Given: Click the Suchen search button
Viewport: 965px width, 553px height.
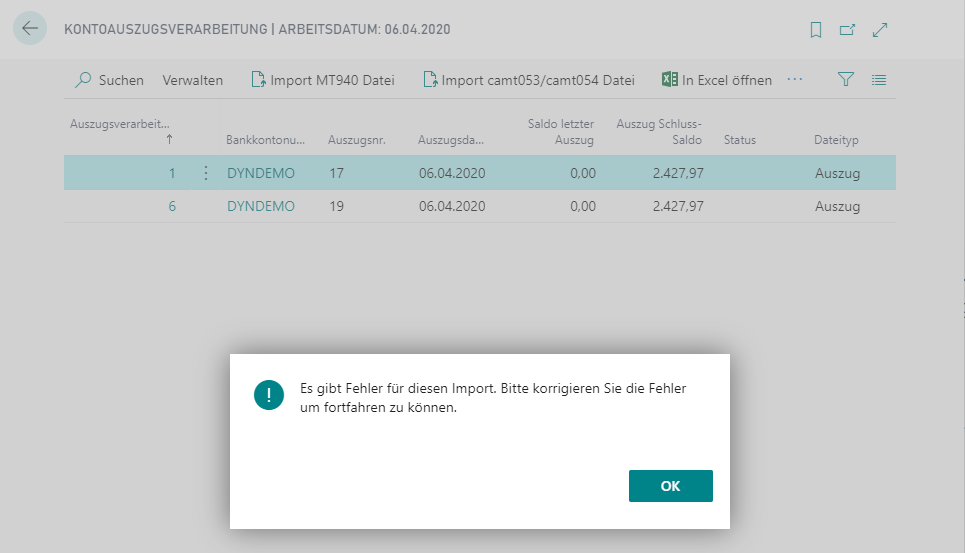Looking at the screenshot, I should [109, 80].
